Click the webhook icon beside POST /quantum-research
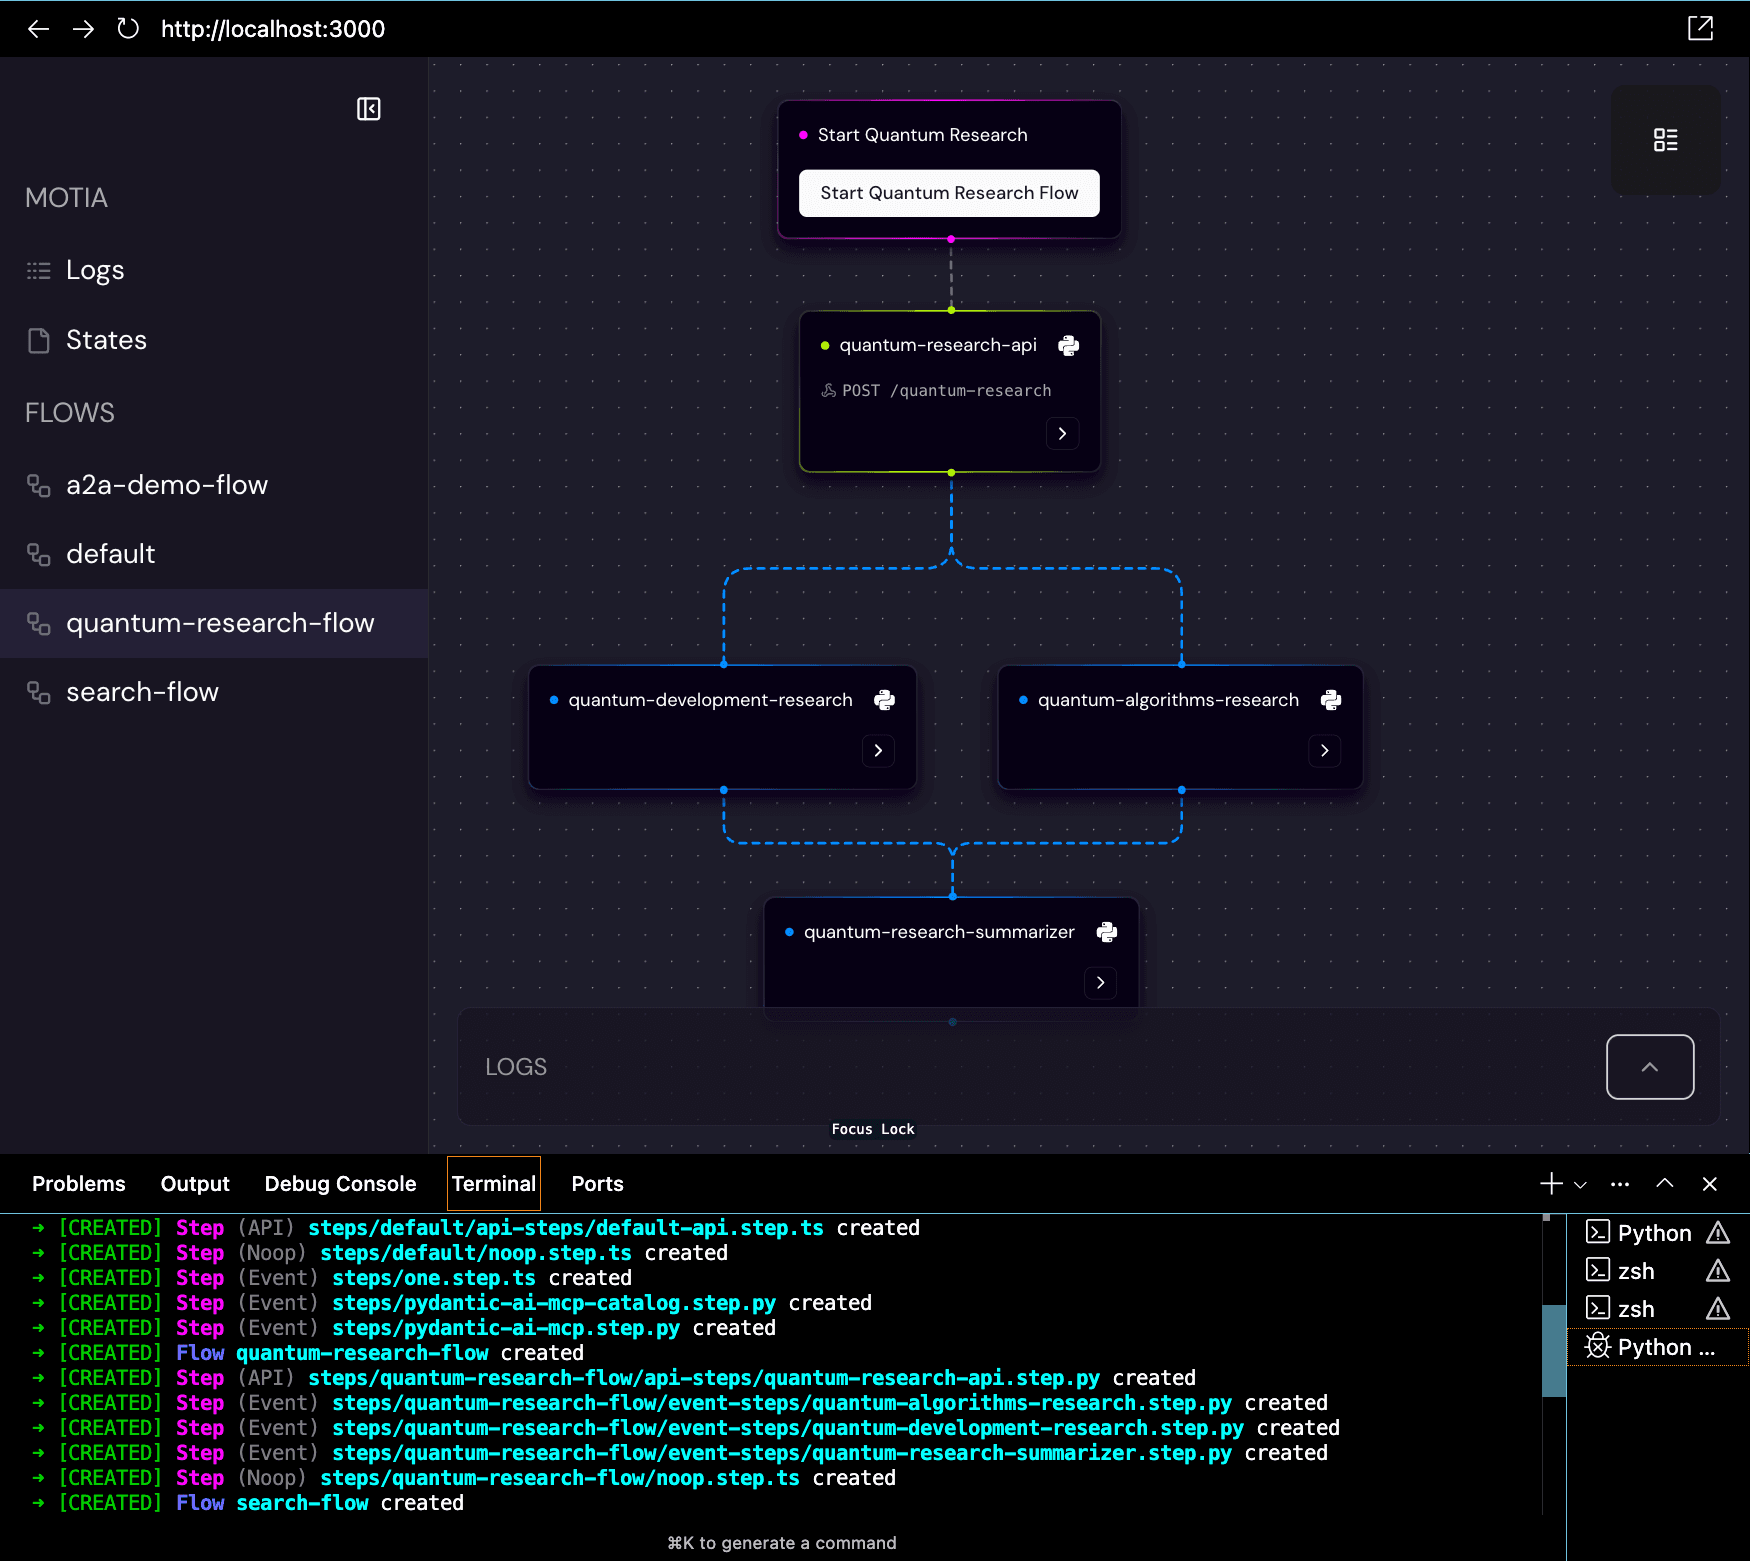The width and height of the screenshot is (1750, 1561). click(829, 391)
